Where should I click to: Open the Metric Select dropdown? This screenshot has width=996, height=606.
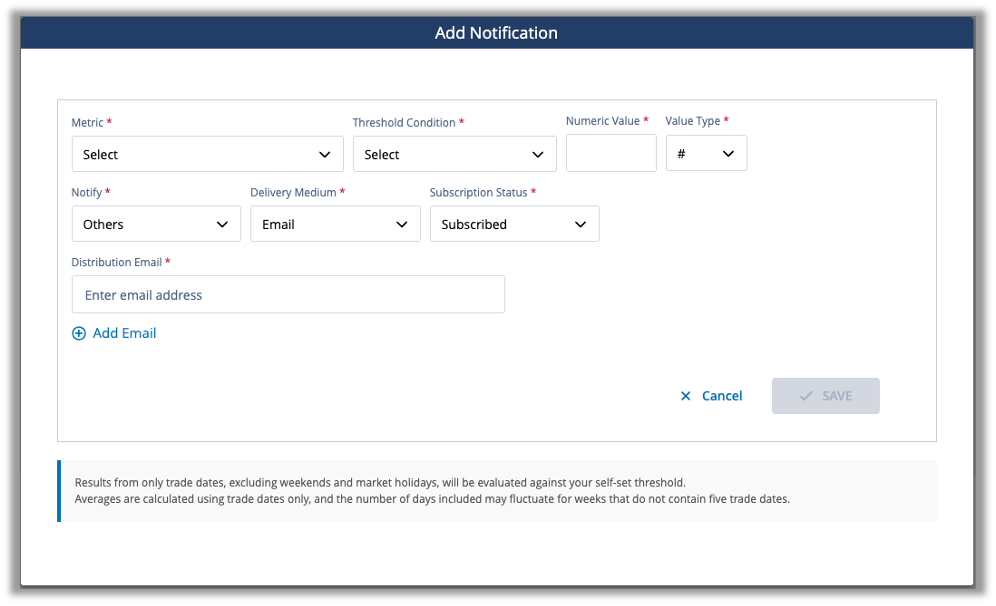point(207,155)
